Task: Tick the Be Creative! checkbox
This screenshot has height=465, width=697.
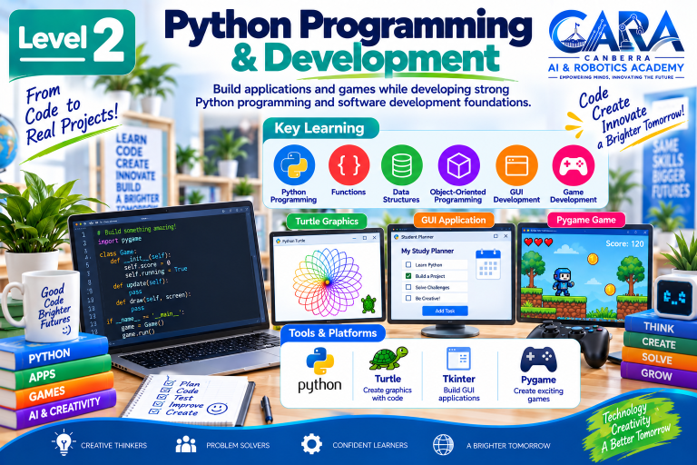Action: (x=408, y=298)
